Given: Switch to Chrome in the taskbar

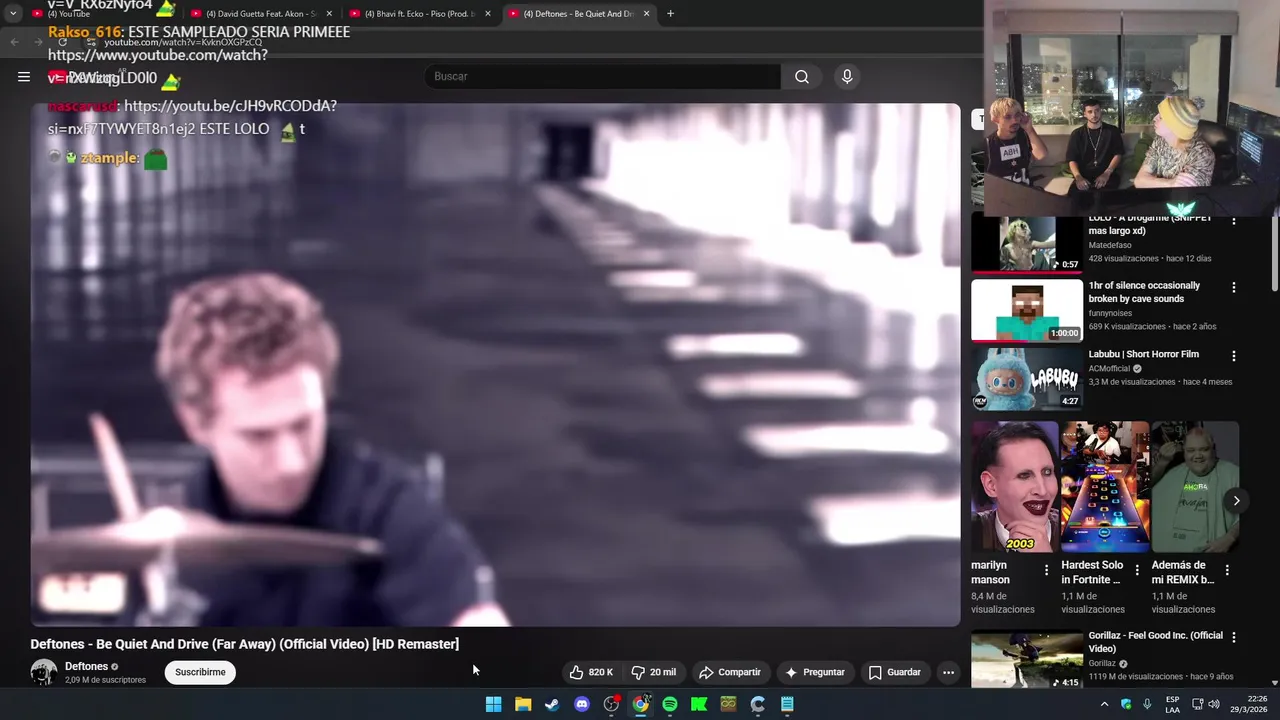Looking at the screenshot, I should 641,704.
